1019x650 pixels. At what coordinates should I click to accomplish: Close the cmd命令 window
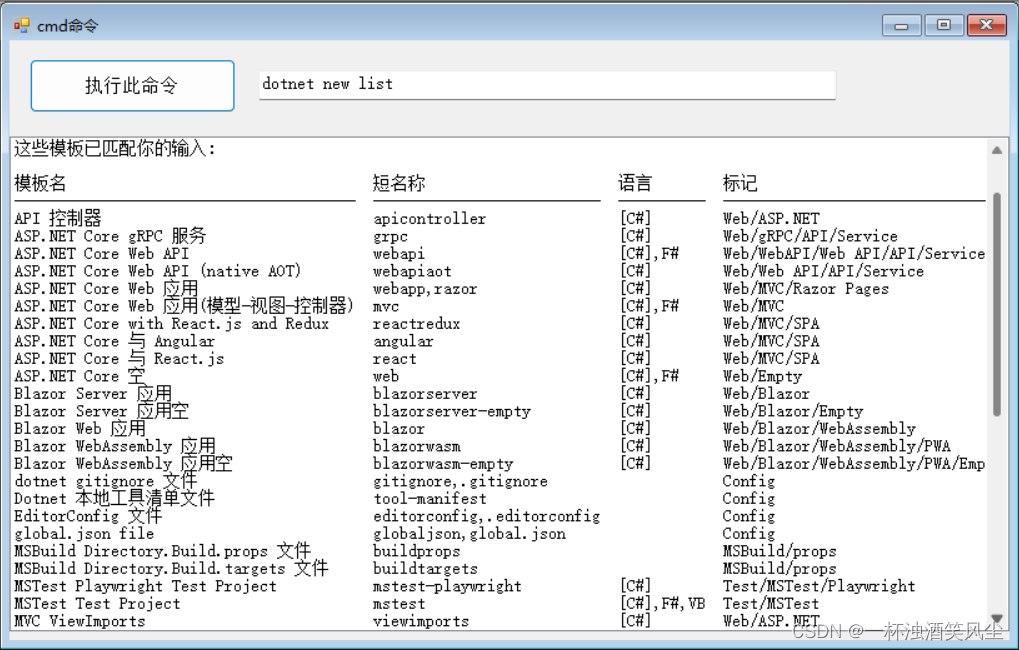pos(987,25)
